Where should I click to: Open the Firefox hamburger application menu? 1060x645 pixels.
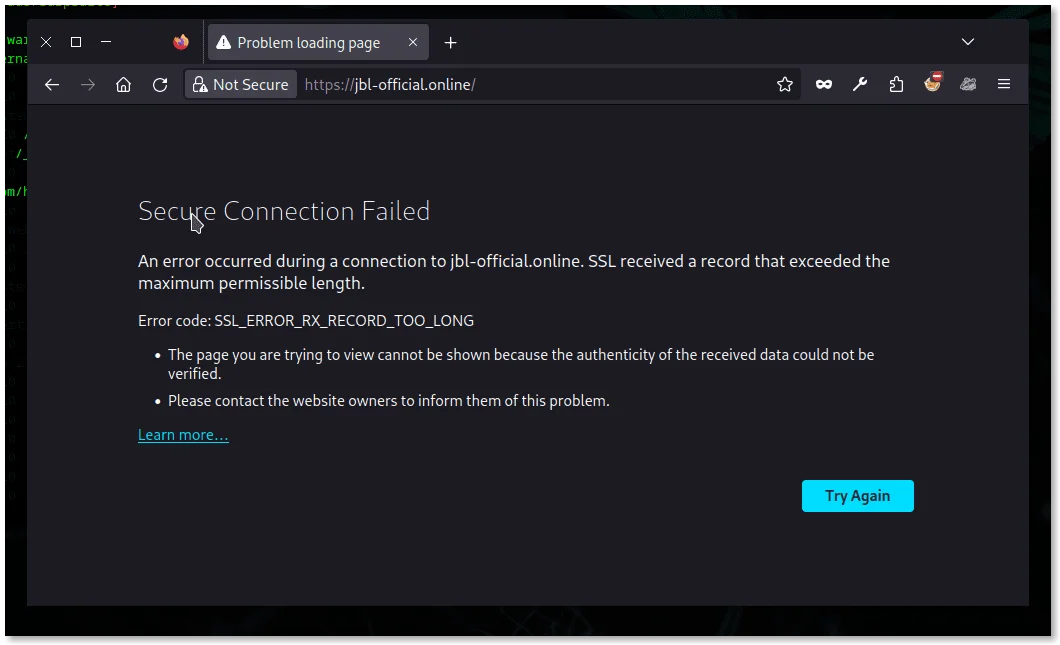pos(1004,85)
